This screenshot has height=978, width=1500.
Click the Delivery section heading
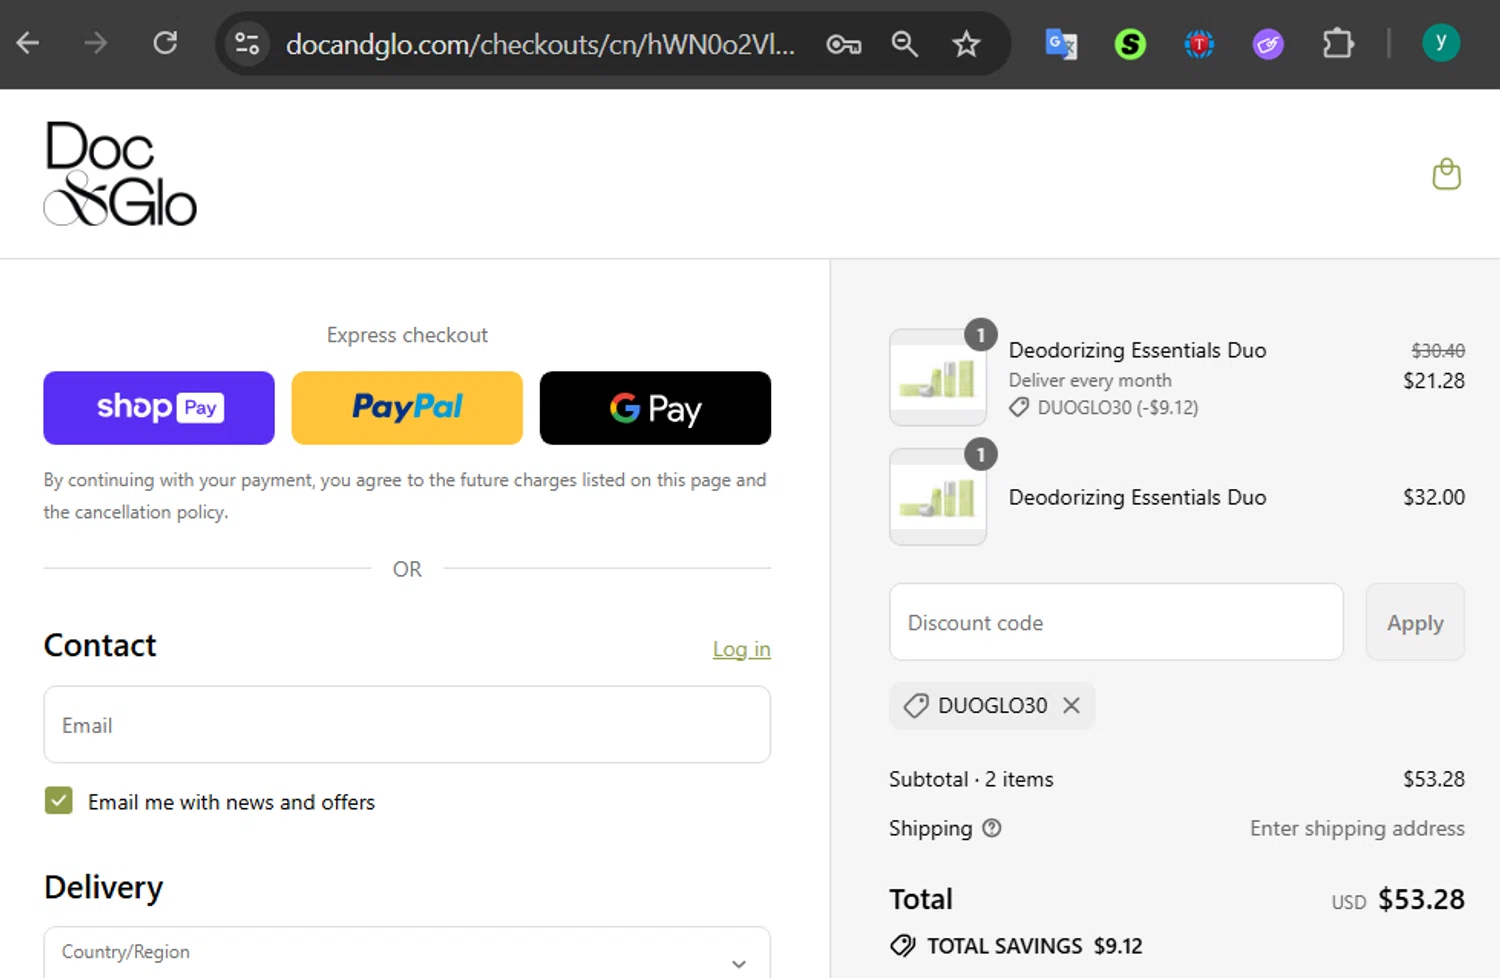103,887
